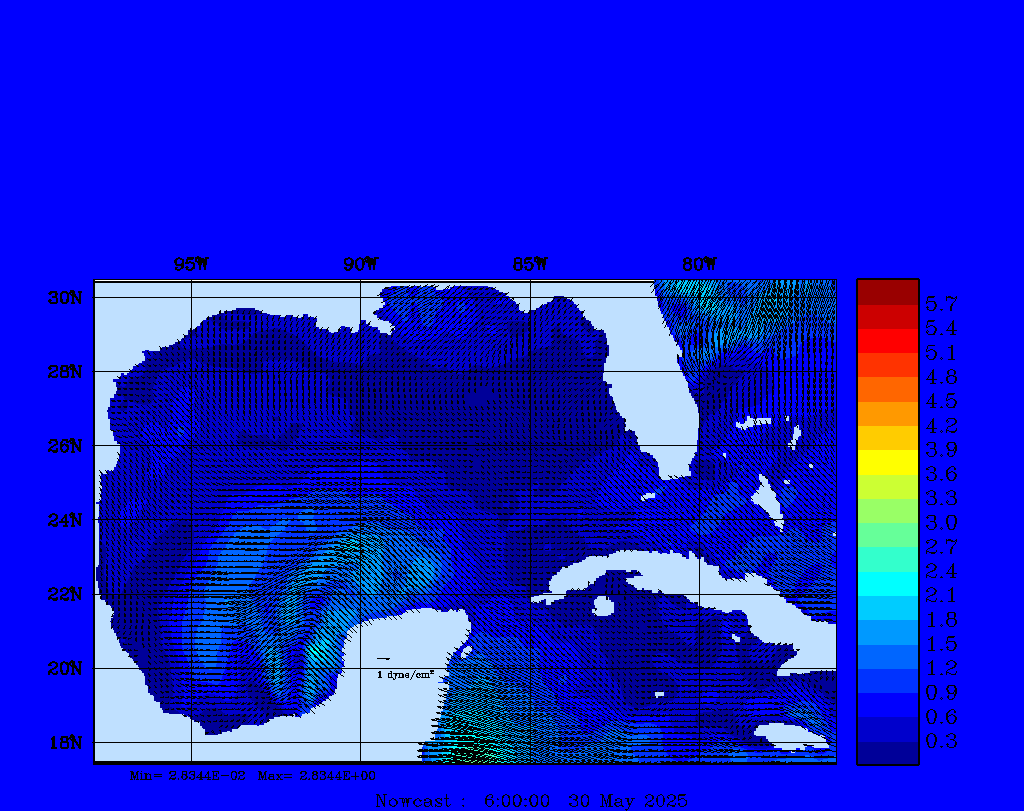Pick the cyan 2.1 legend color
This screenshot has width=1024, height=811.
[887, 583]
